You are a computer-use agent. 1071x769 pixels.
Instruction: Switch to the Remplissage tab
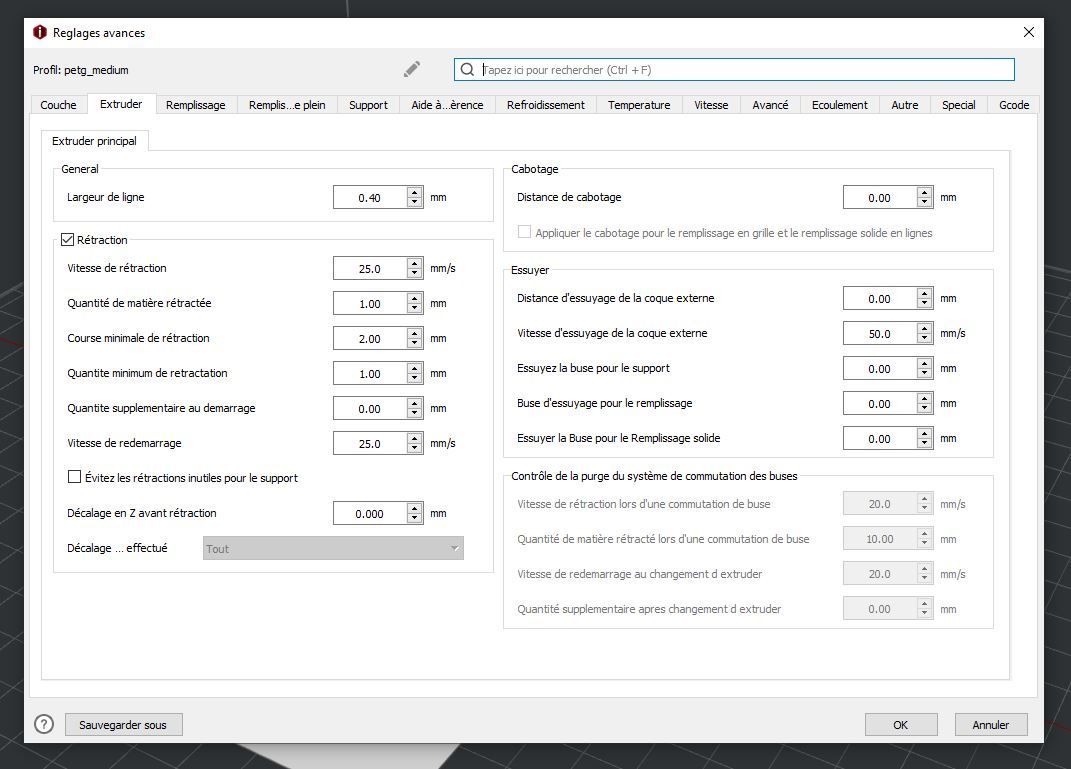(195, 105)
